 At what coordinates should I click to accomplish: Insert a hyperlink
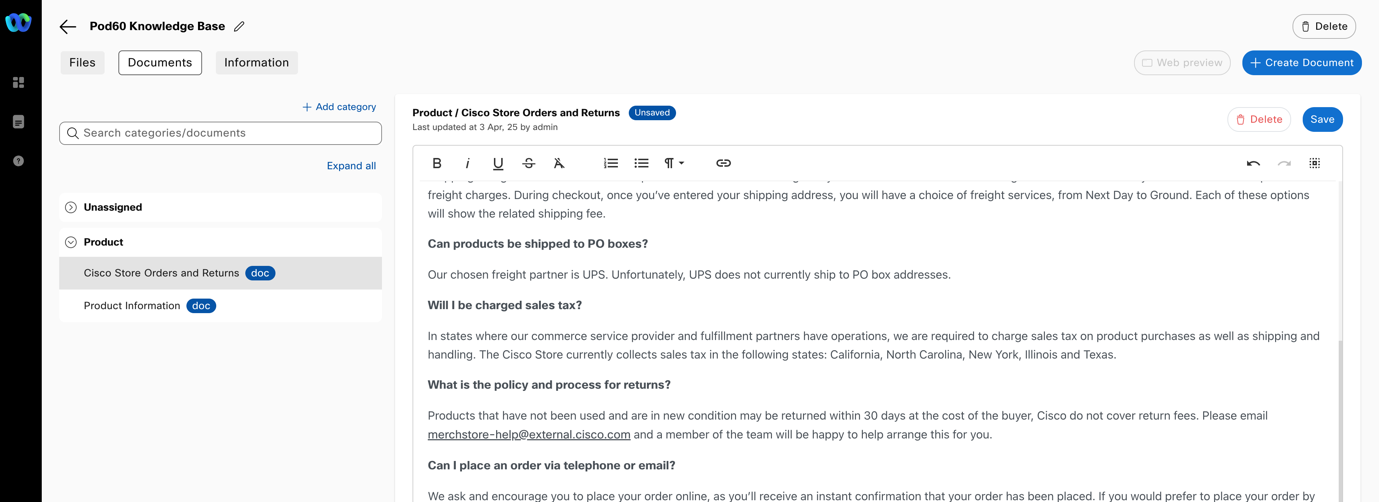pyautogui.click(x=723, y=163)
